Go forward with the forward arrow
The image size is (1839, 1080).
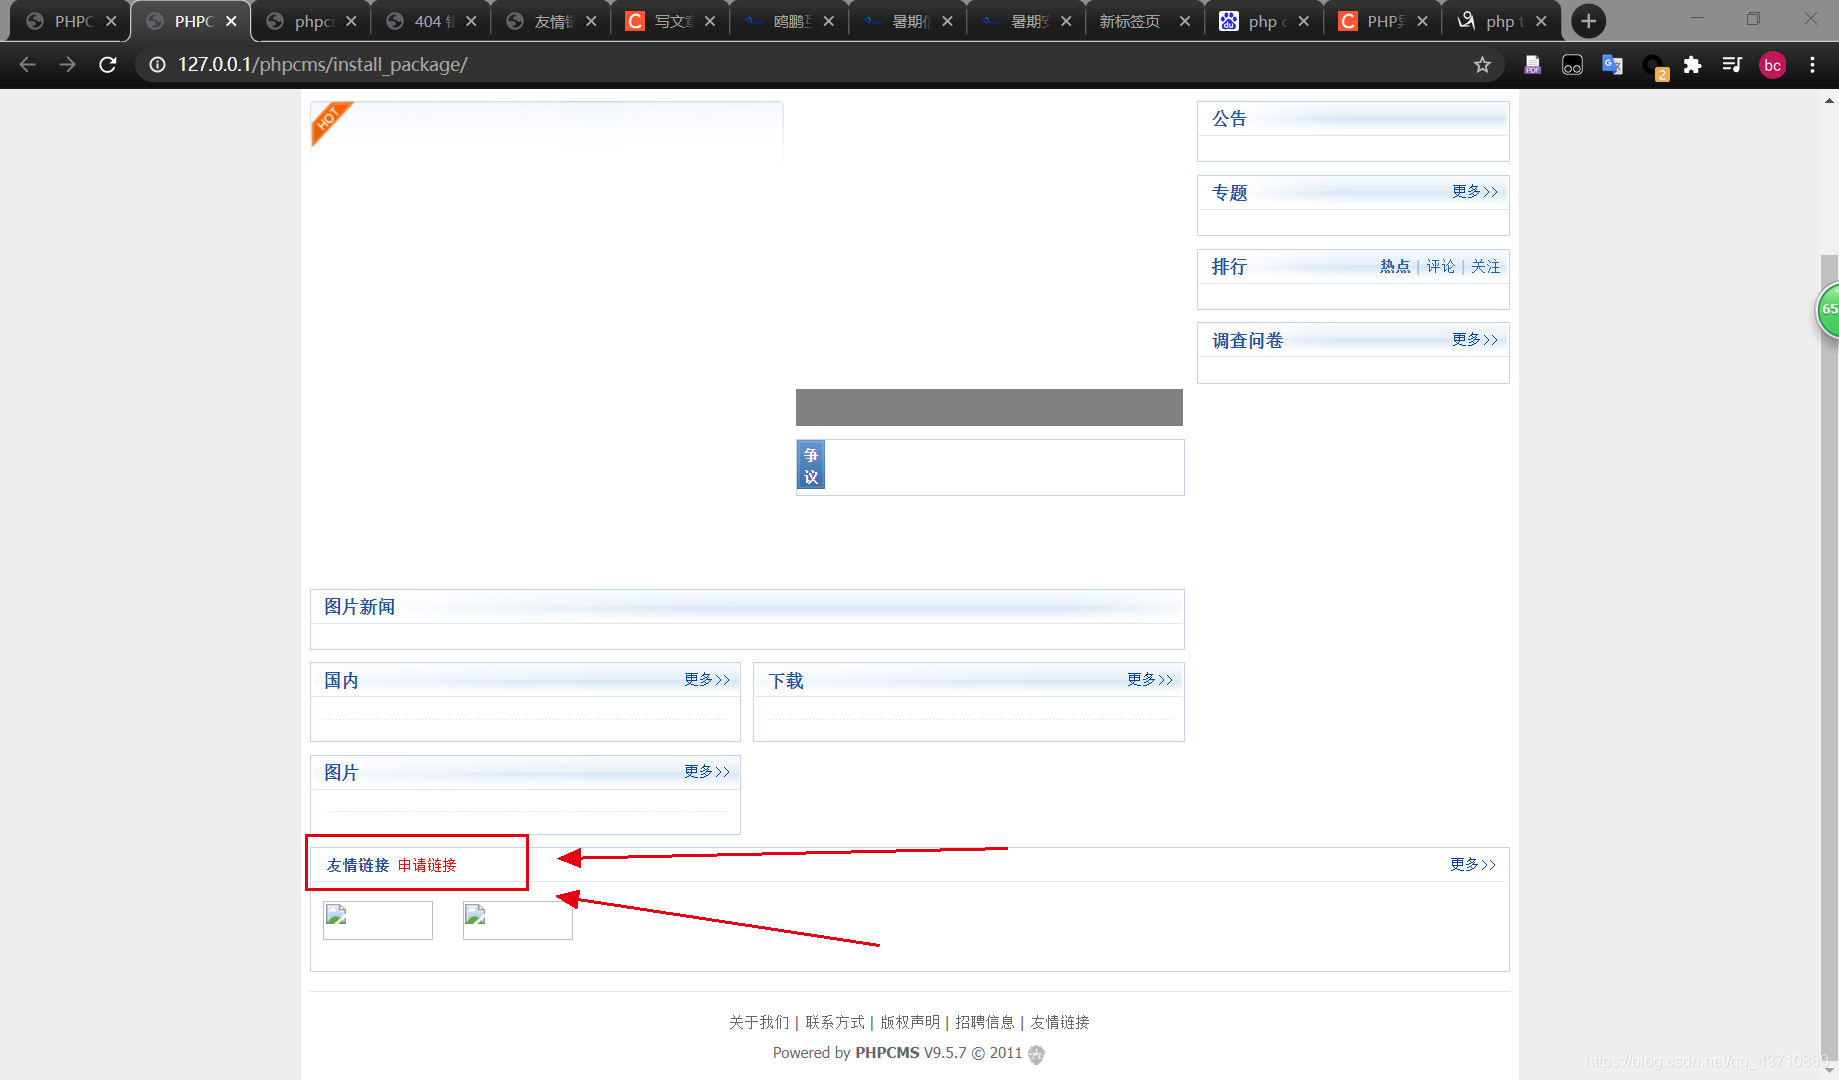click(67, 65)
